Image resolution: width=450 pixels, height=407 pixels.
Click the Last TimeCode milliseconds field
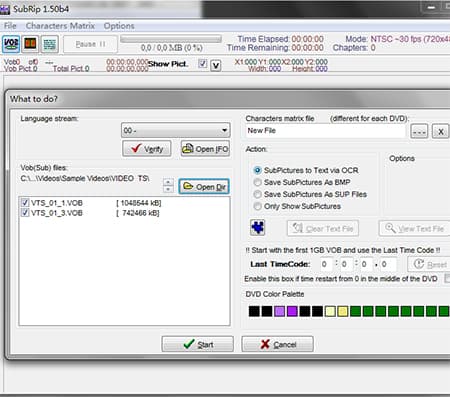(x=388, y=264)
